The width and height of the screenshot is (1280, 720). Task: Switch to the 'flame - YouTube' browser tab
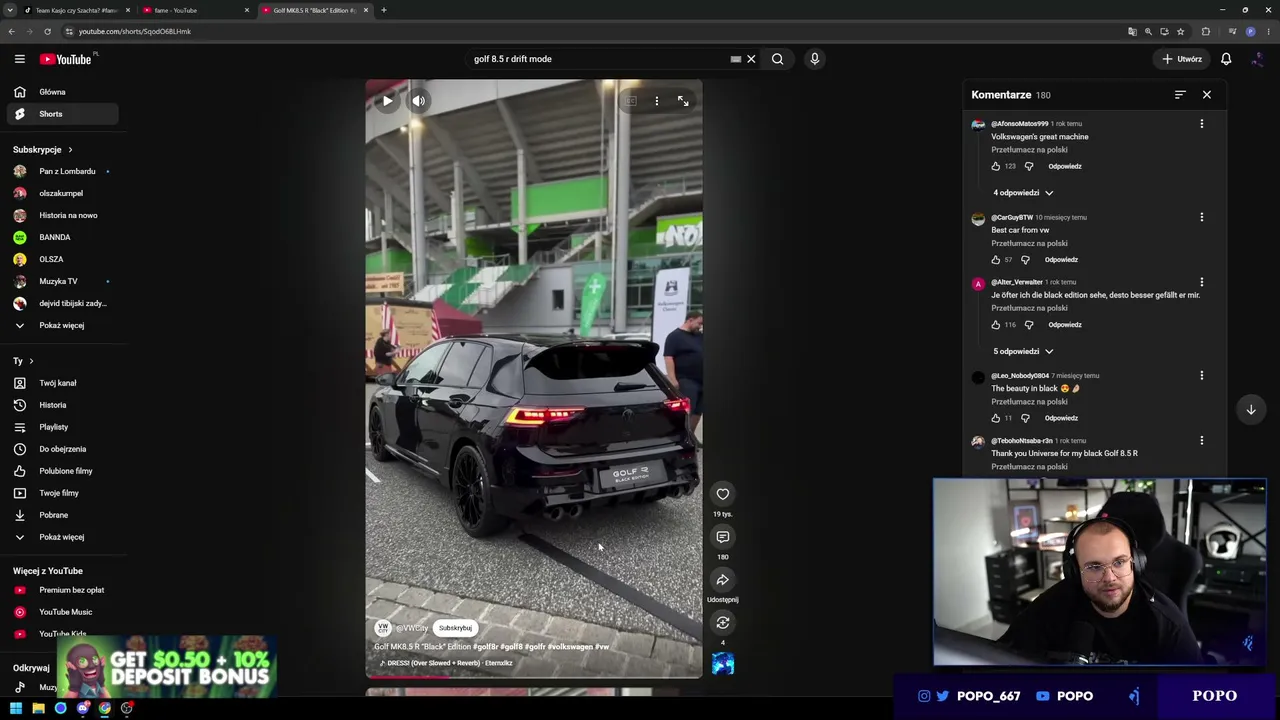[195, 10]
